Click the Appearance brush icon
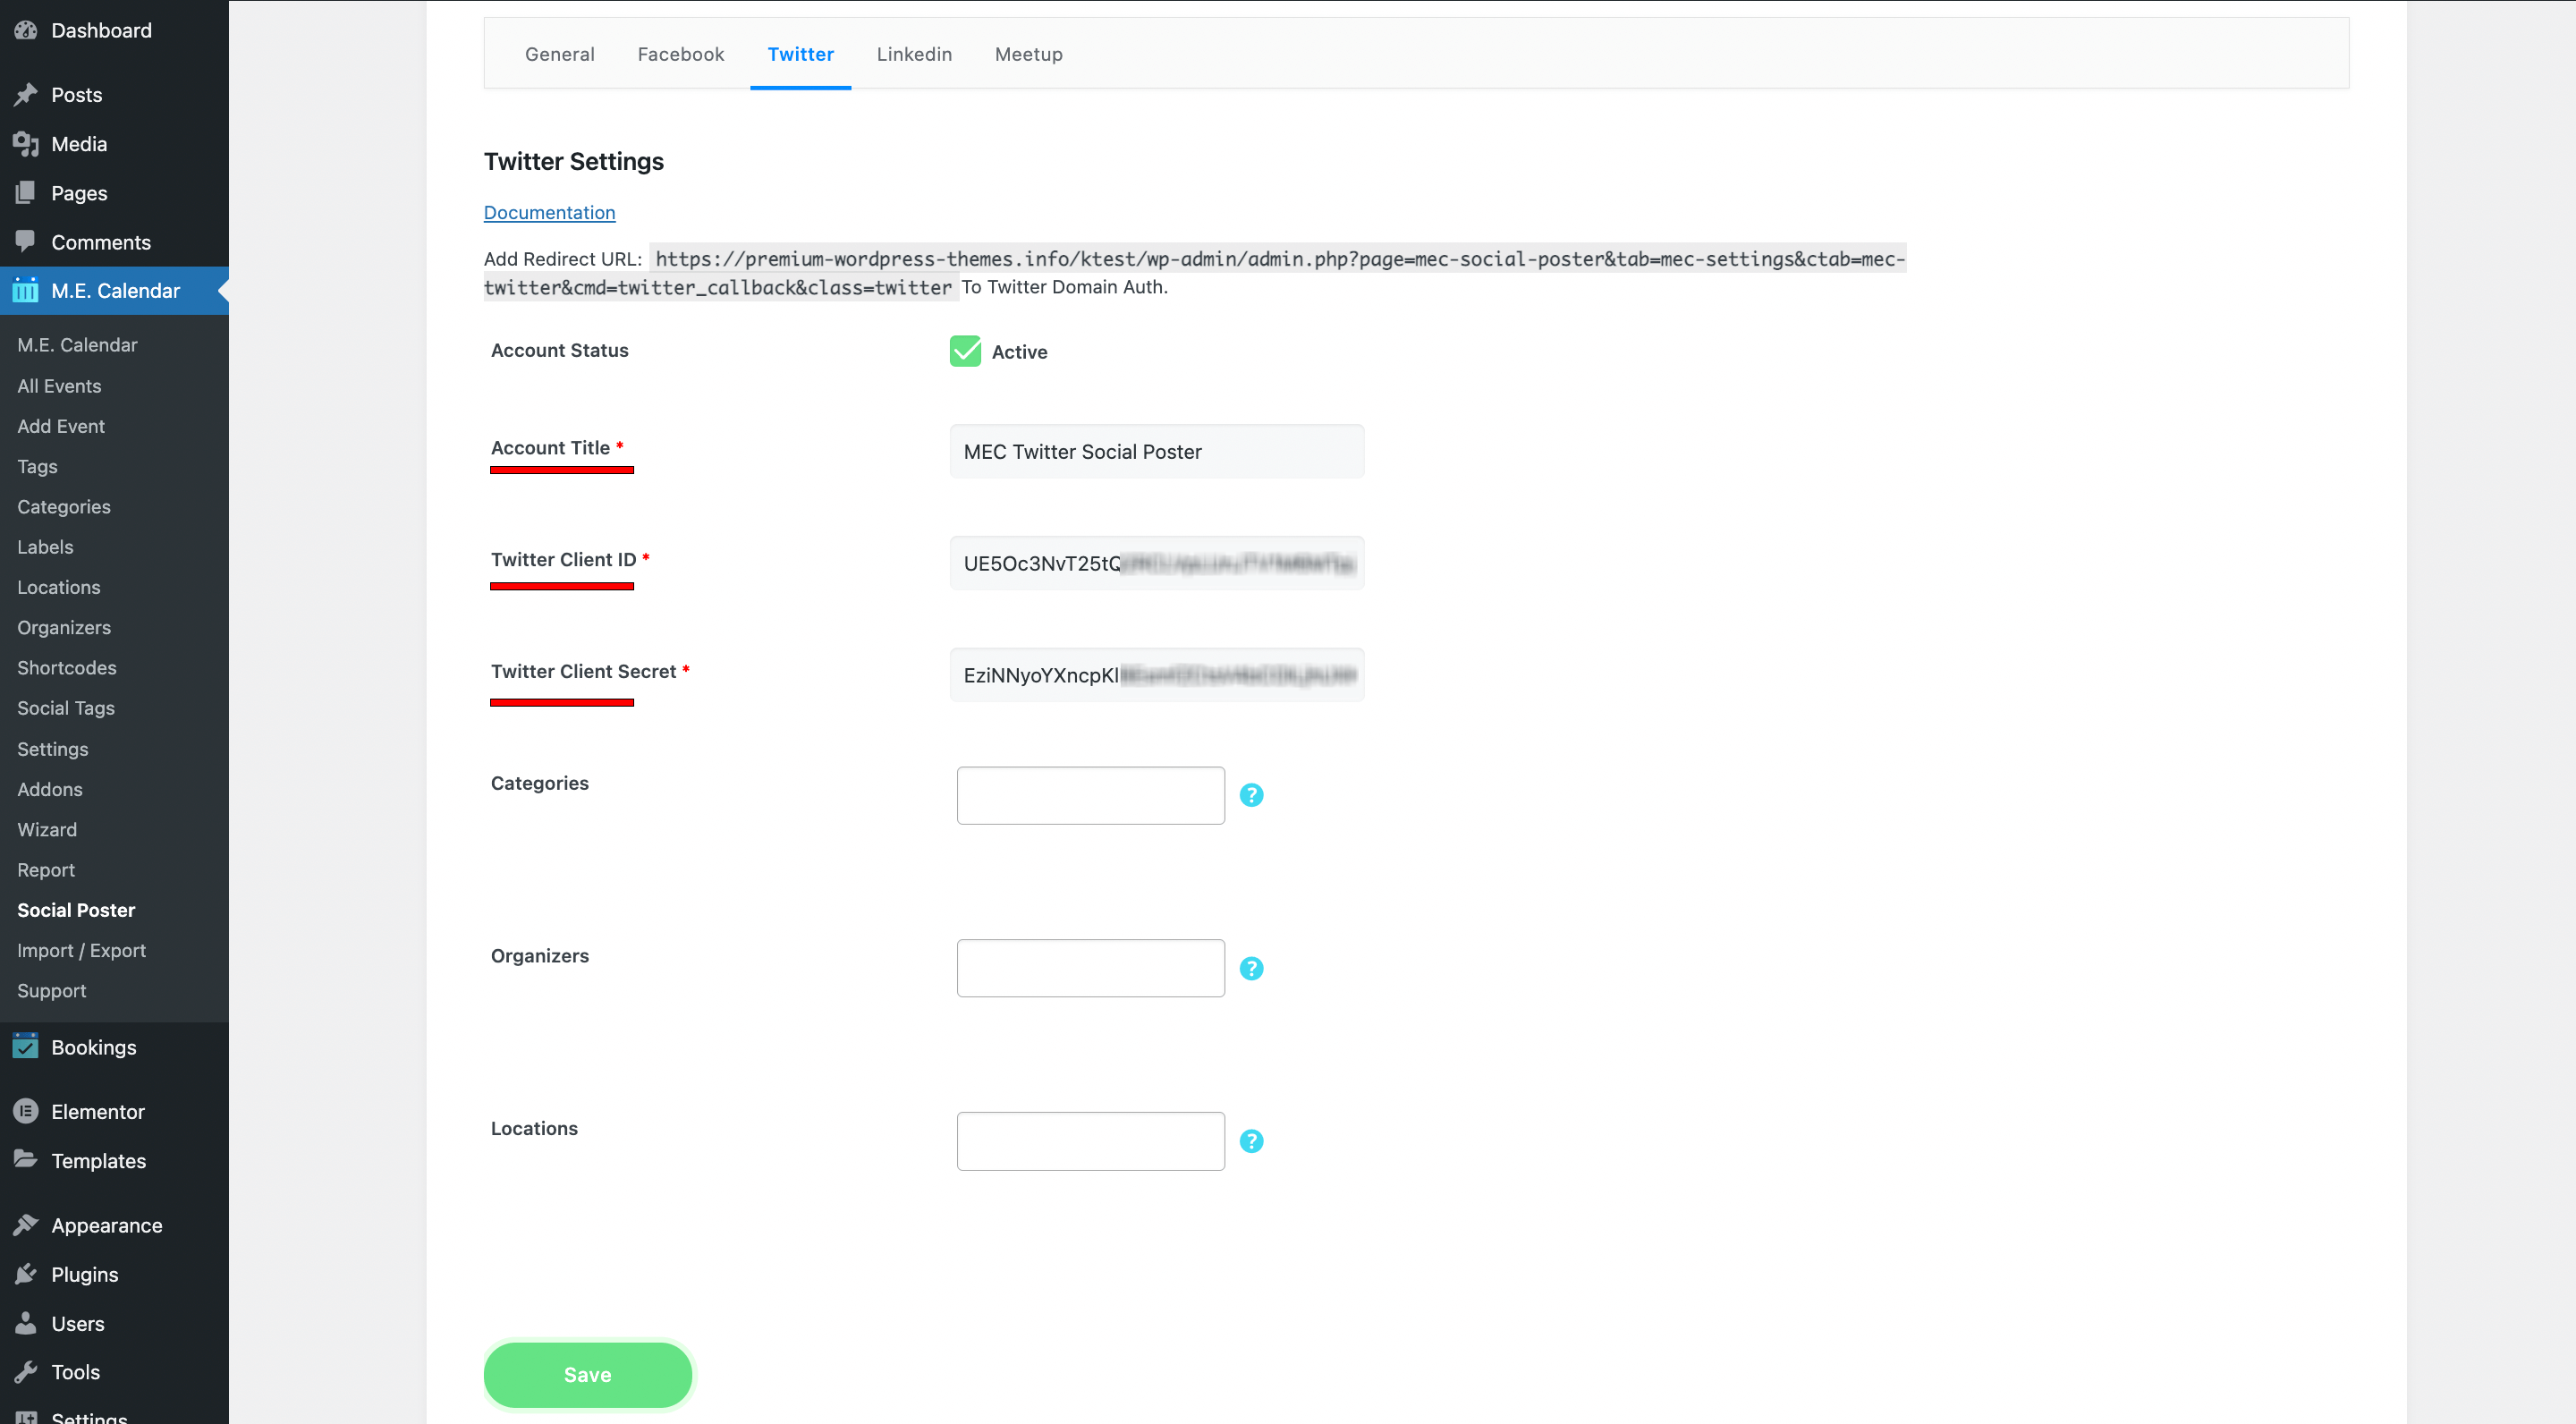The width and height of the screenshot is (2576, 1424). tap(26, 1225)
